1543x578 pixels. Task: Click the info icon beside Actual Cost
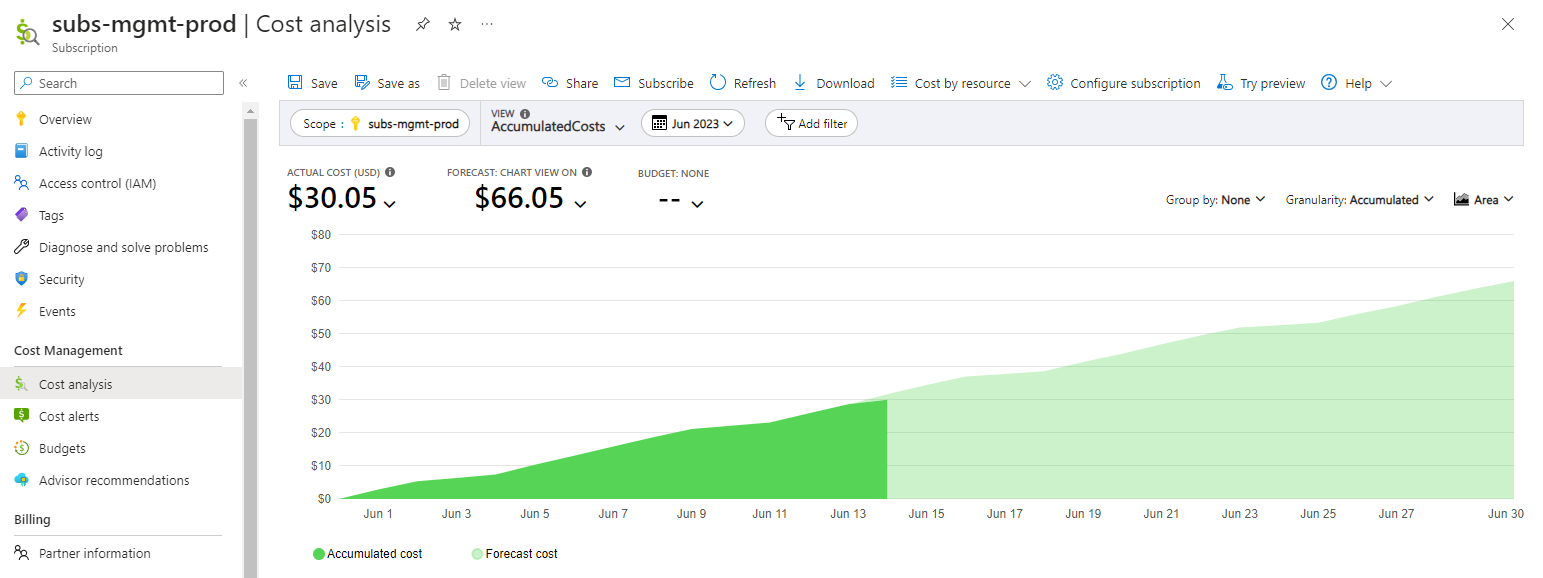[390, 172]
